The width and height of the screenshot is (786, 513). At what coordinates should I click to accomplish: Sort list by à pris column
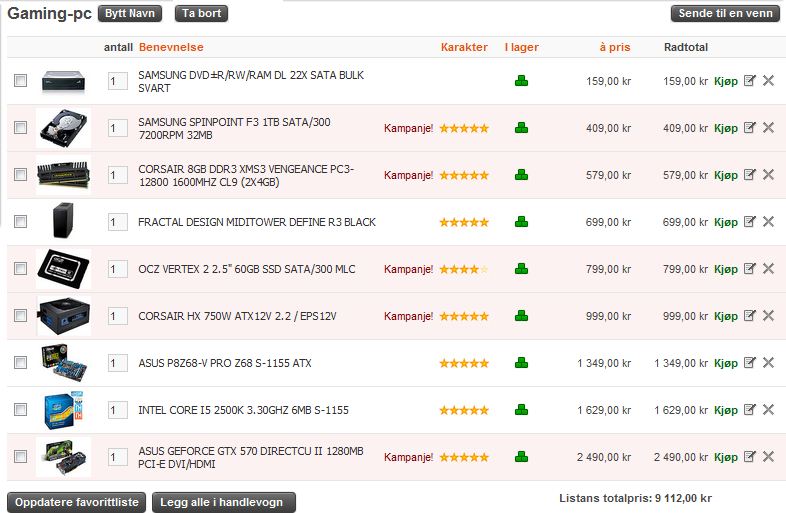click(615, 47)
